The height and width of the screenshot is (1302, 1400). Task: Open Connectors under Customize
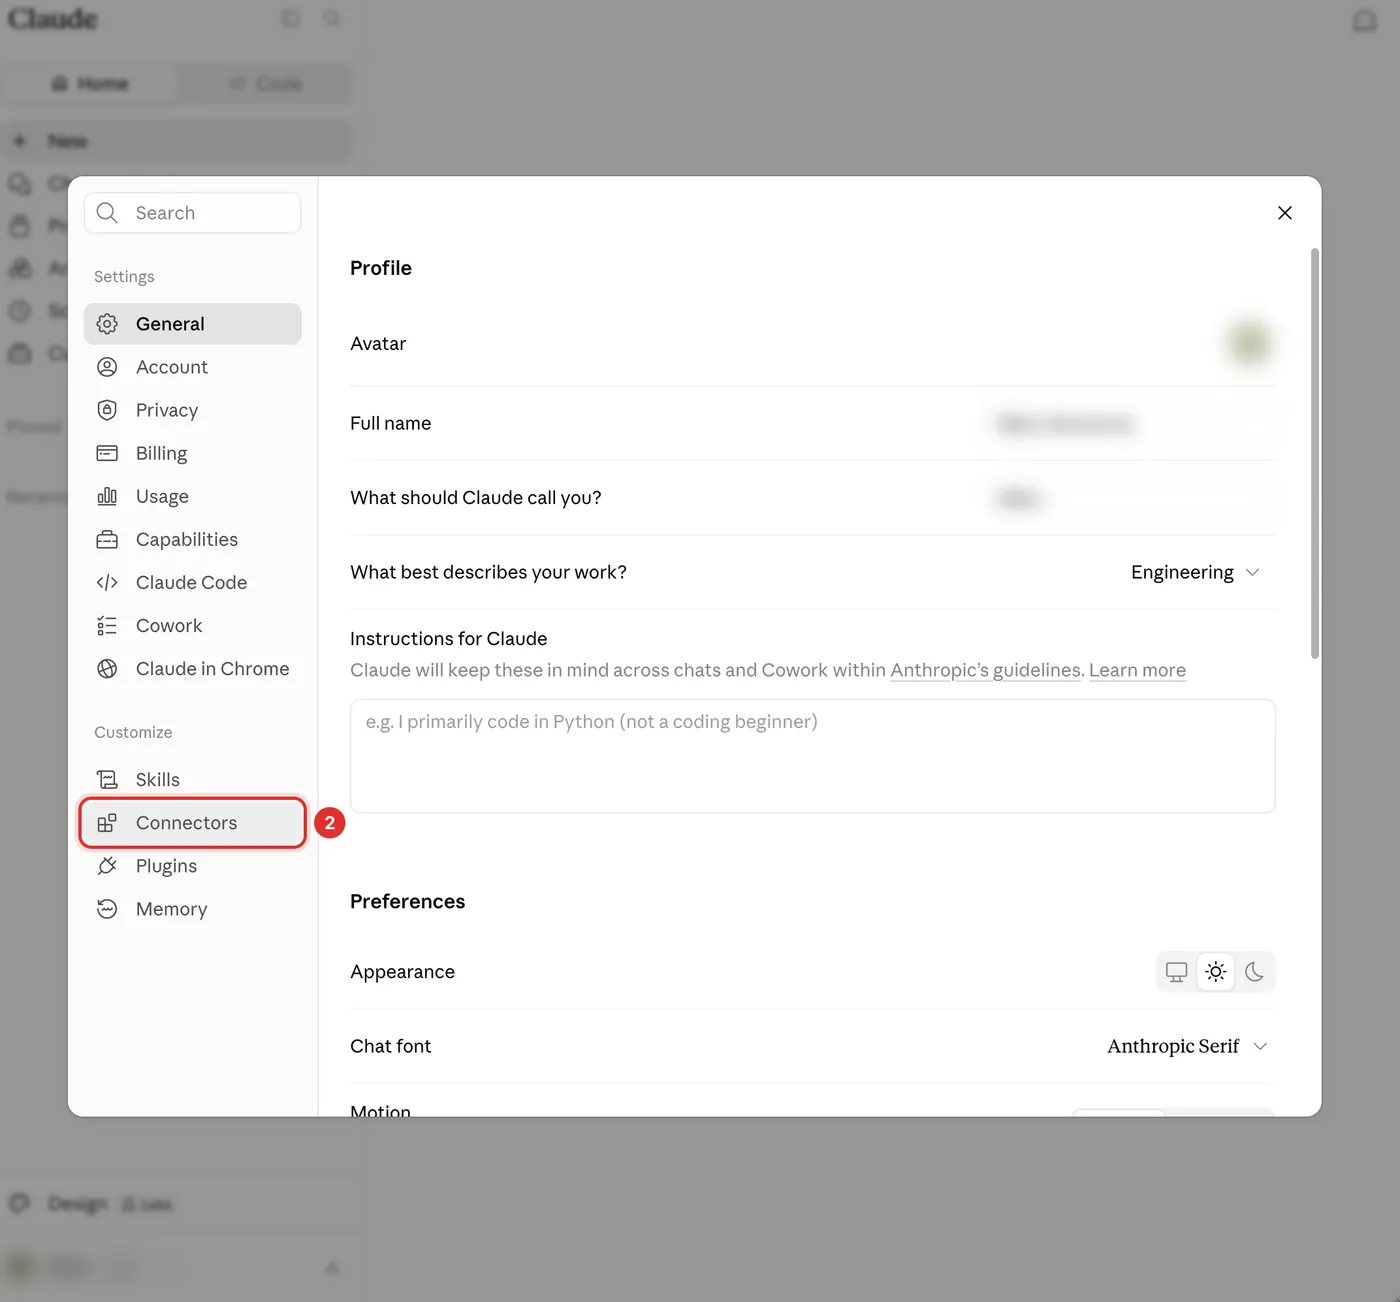coord(193,823)
